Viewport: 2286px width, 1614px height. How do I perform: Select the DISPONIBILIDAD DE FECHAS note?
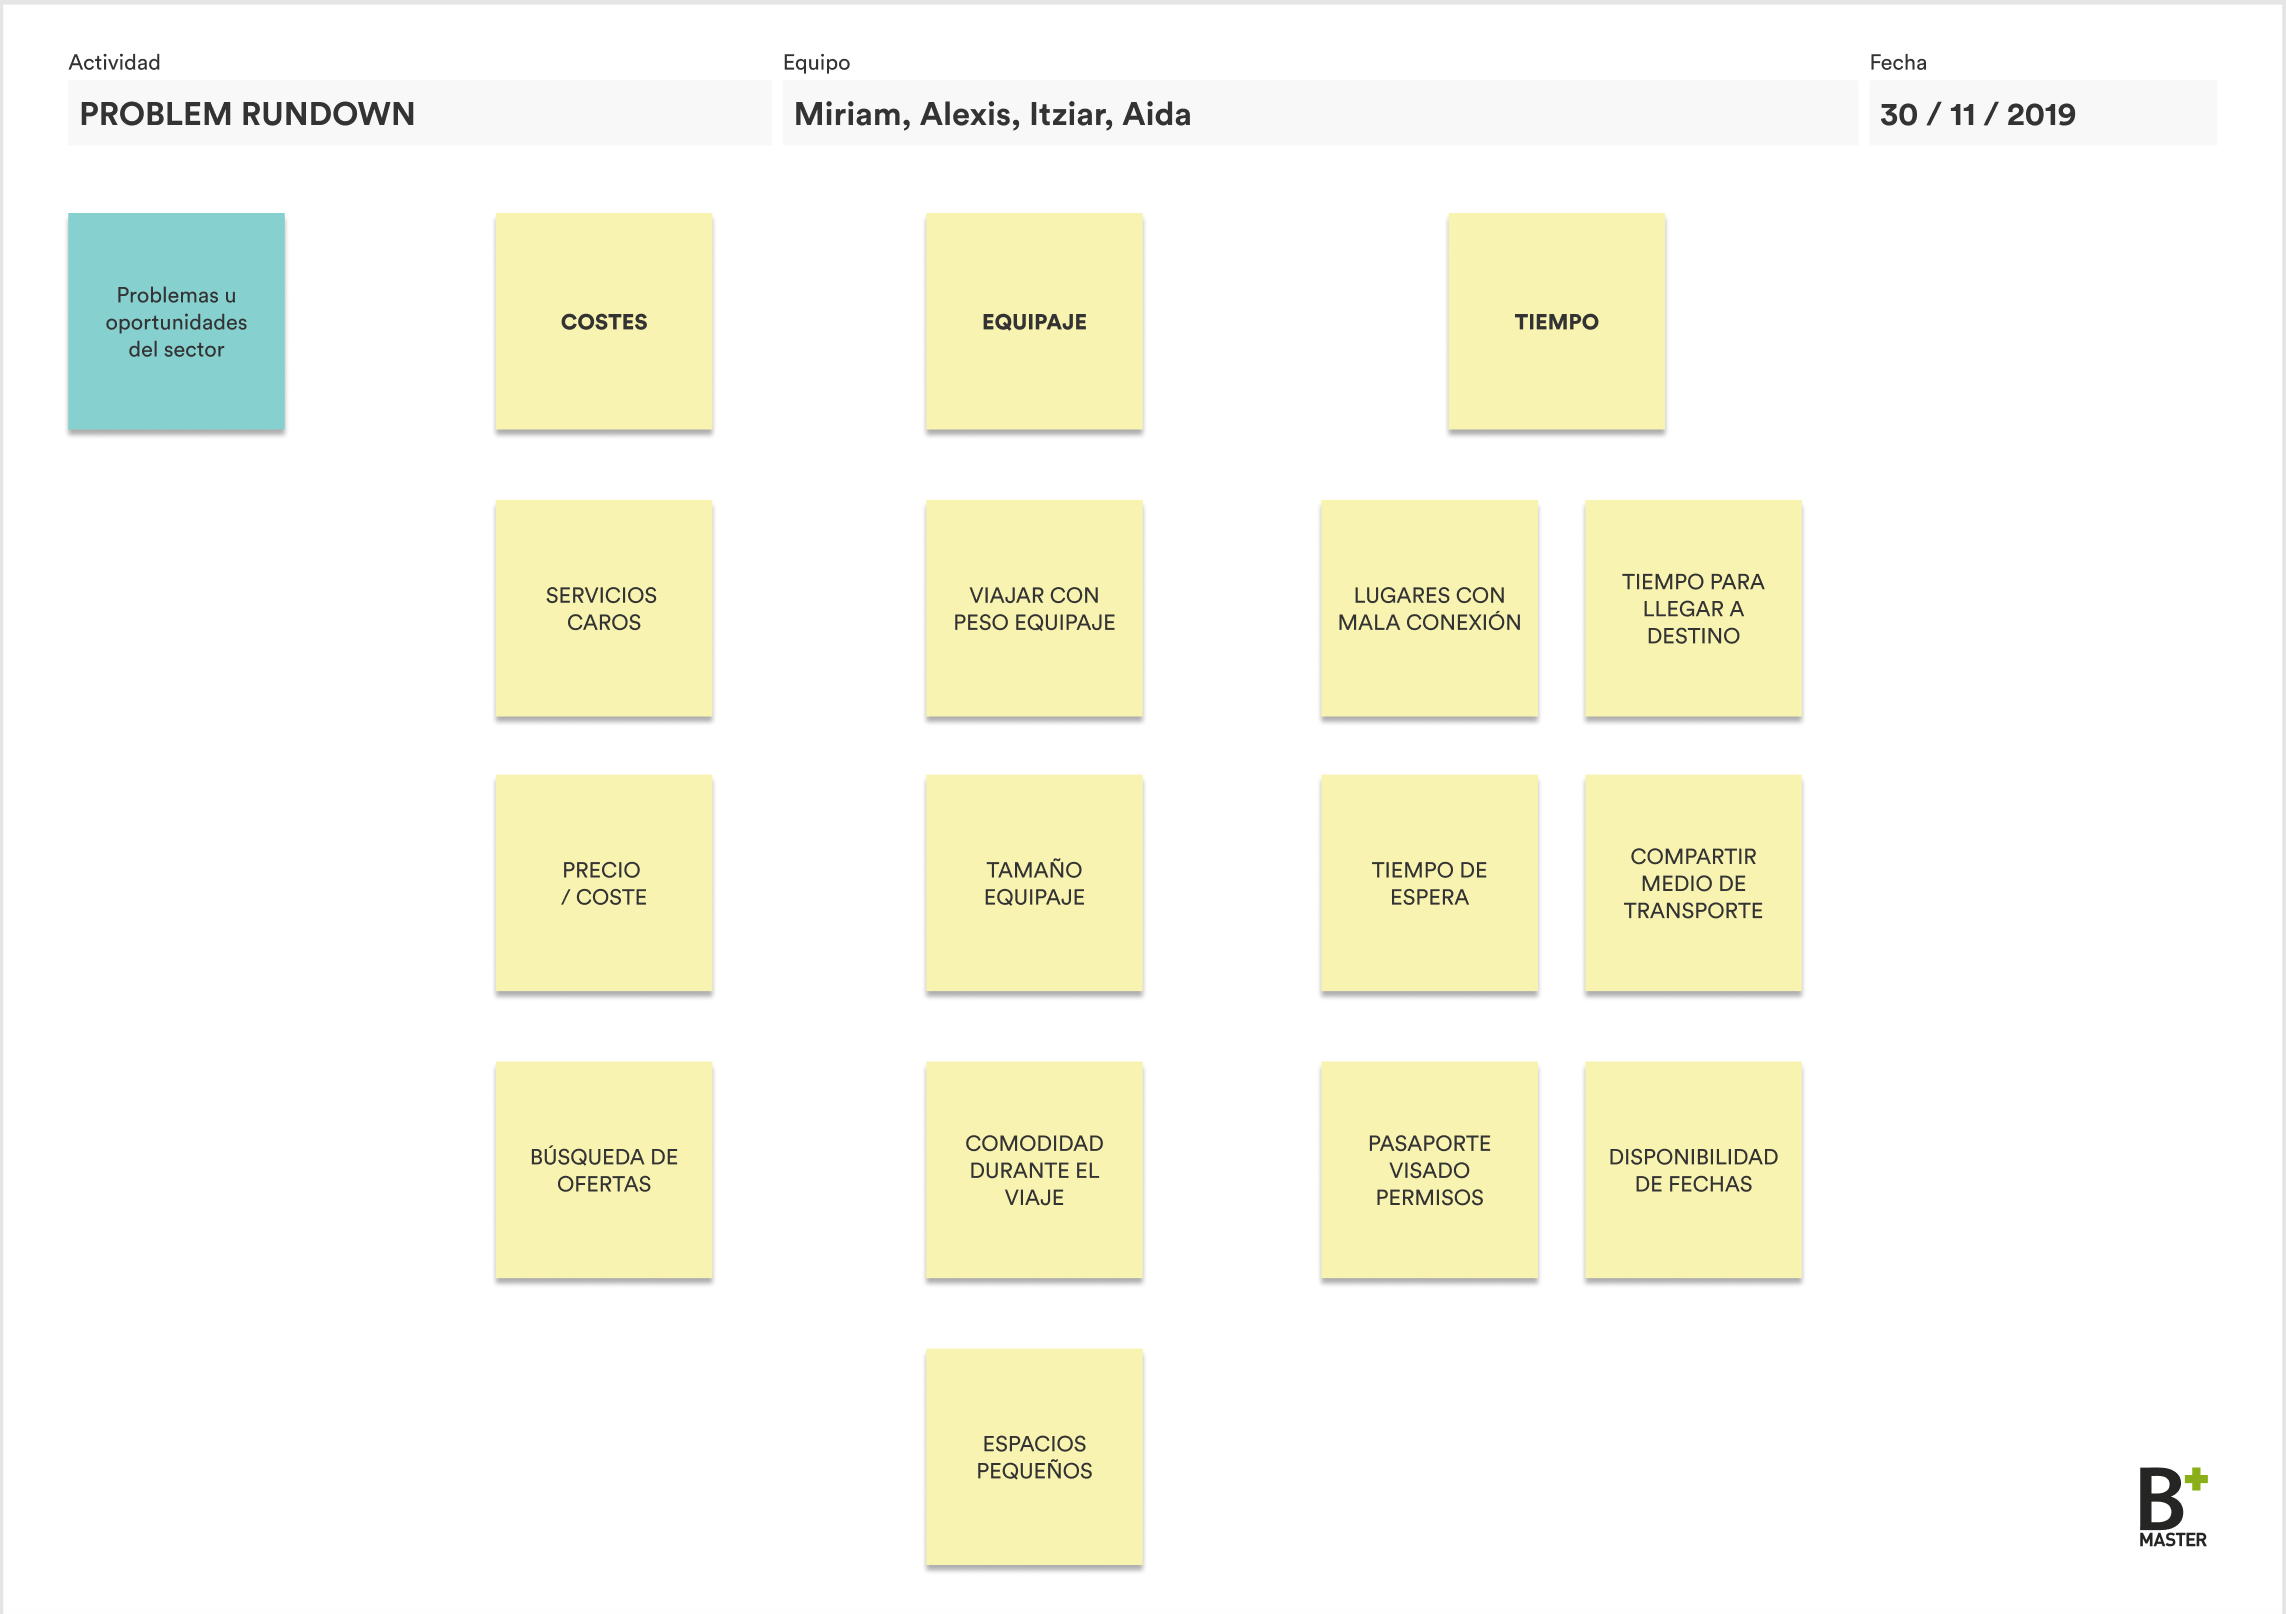pos(1692,1170)
